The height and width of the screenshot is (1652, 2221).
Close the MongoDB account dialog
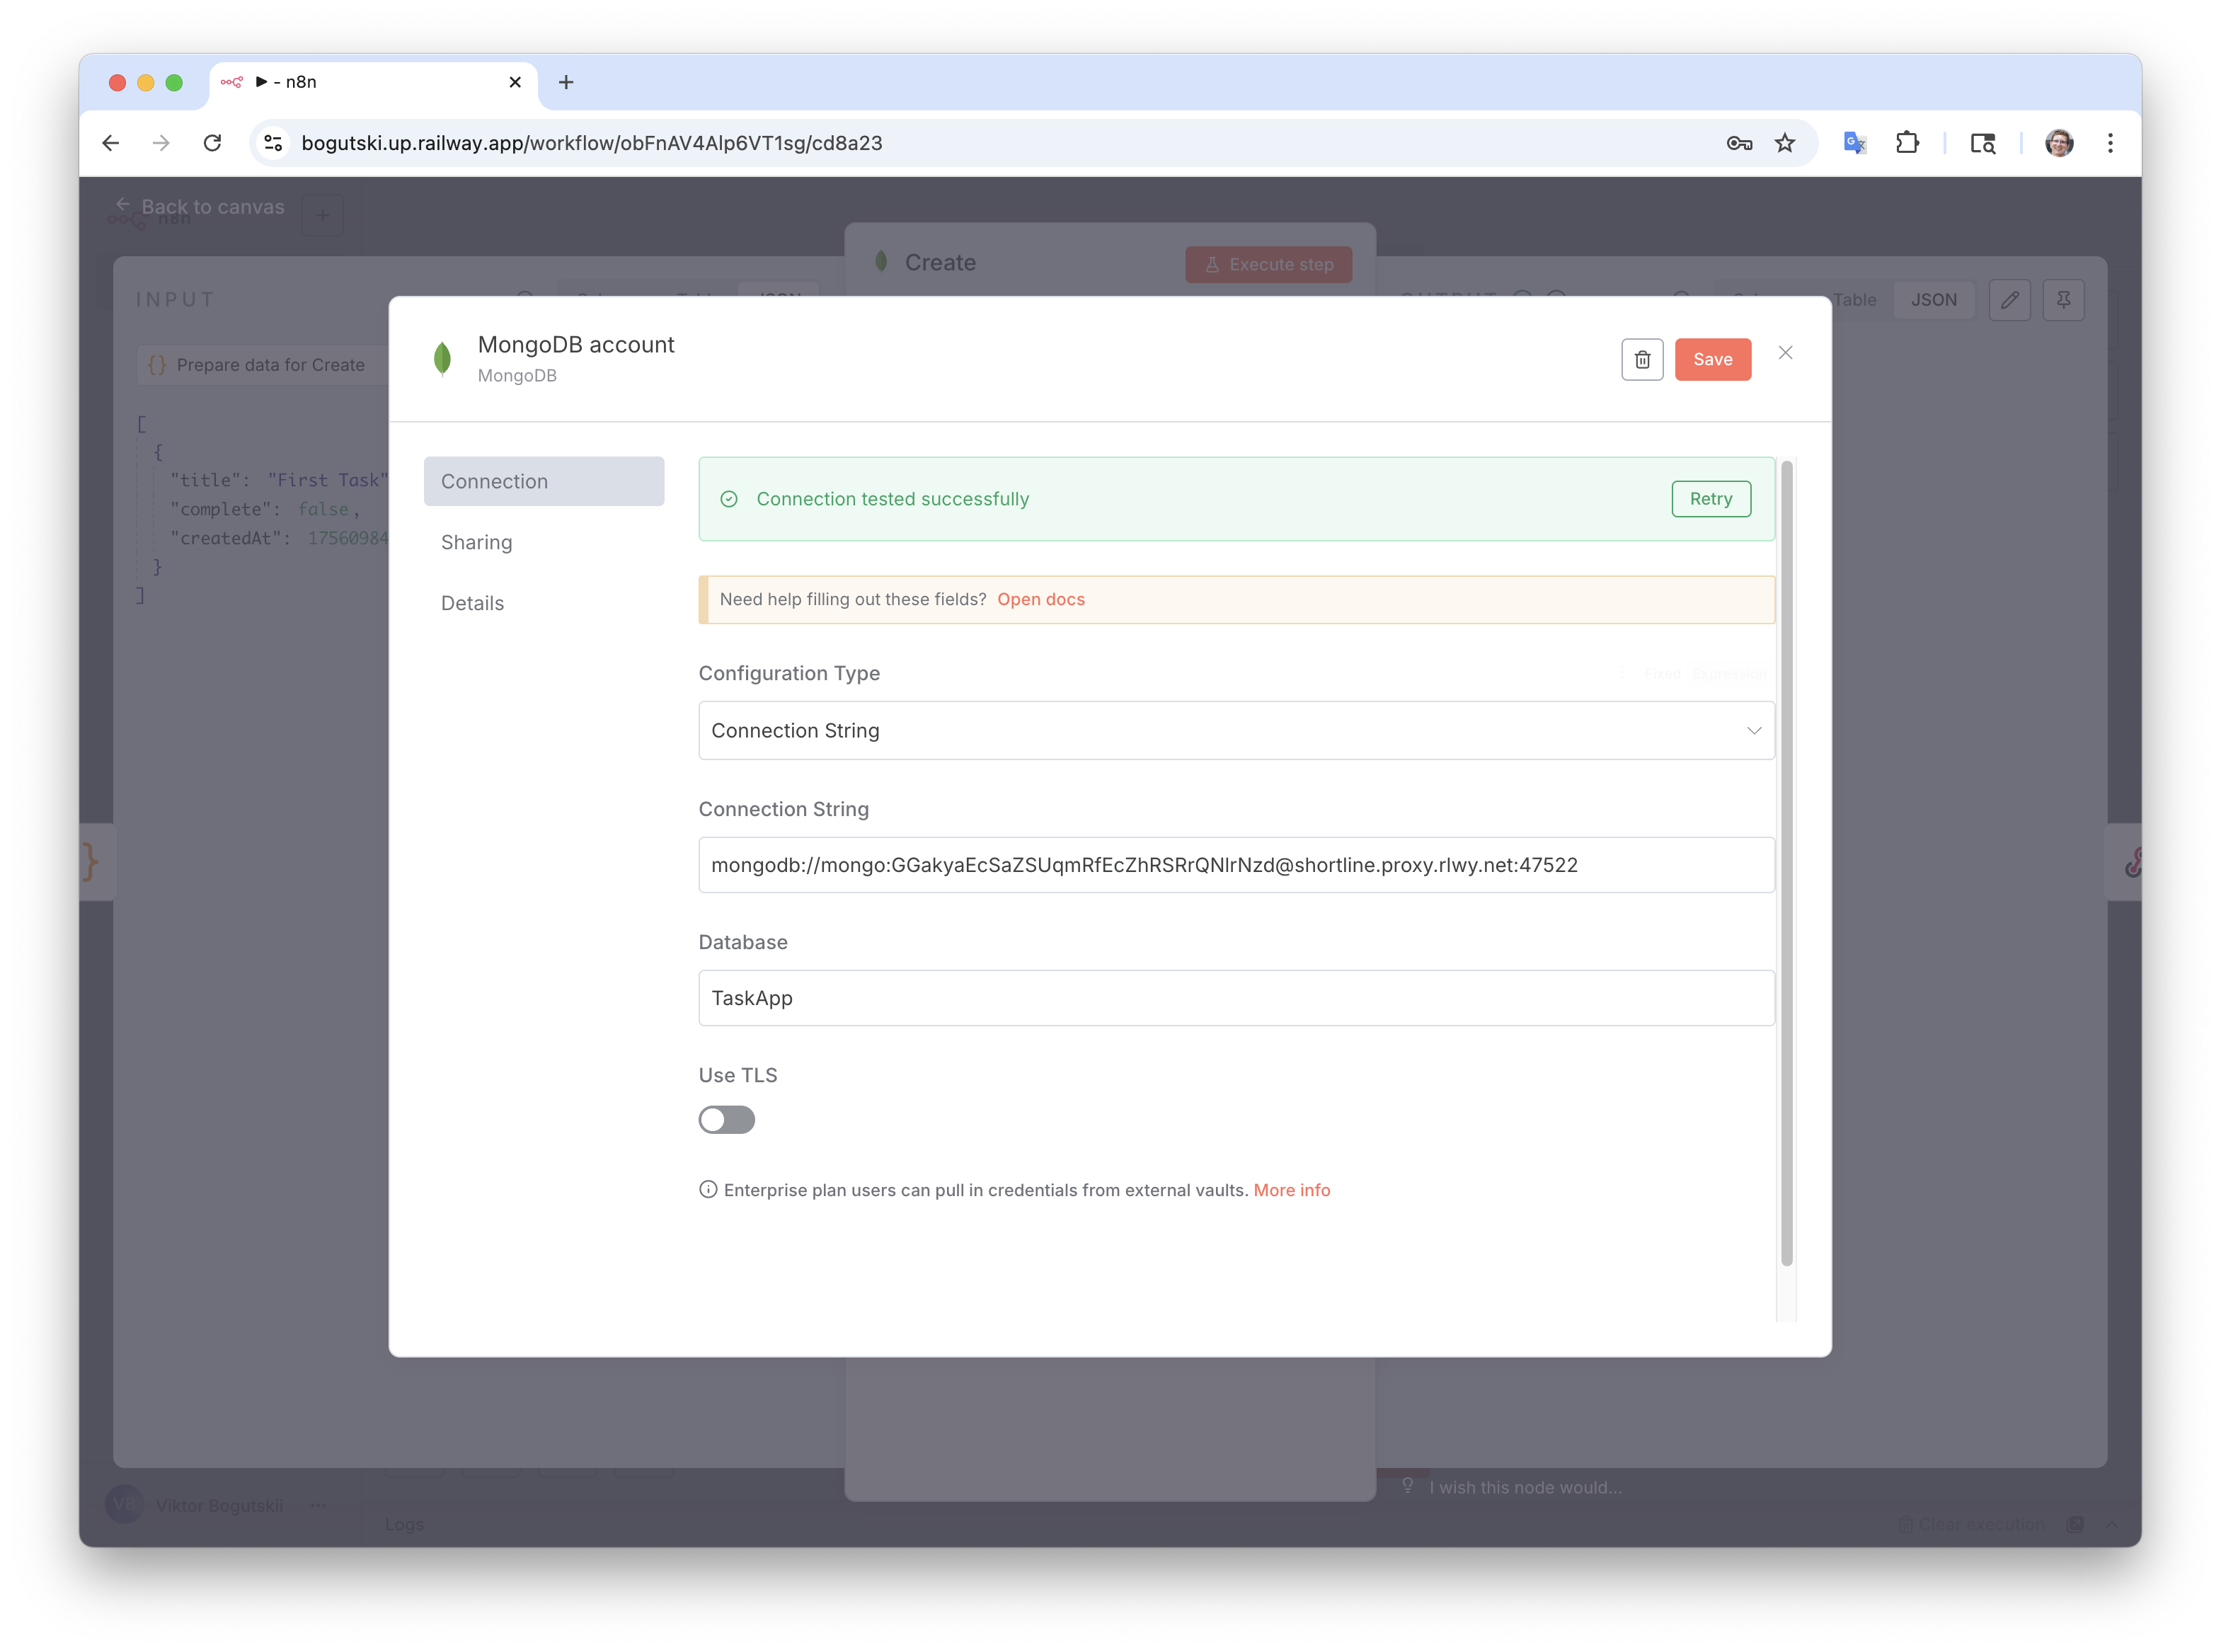tap(1785, 353)
